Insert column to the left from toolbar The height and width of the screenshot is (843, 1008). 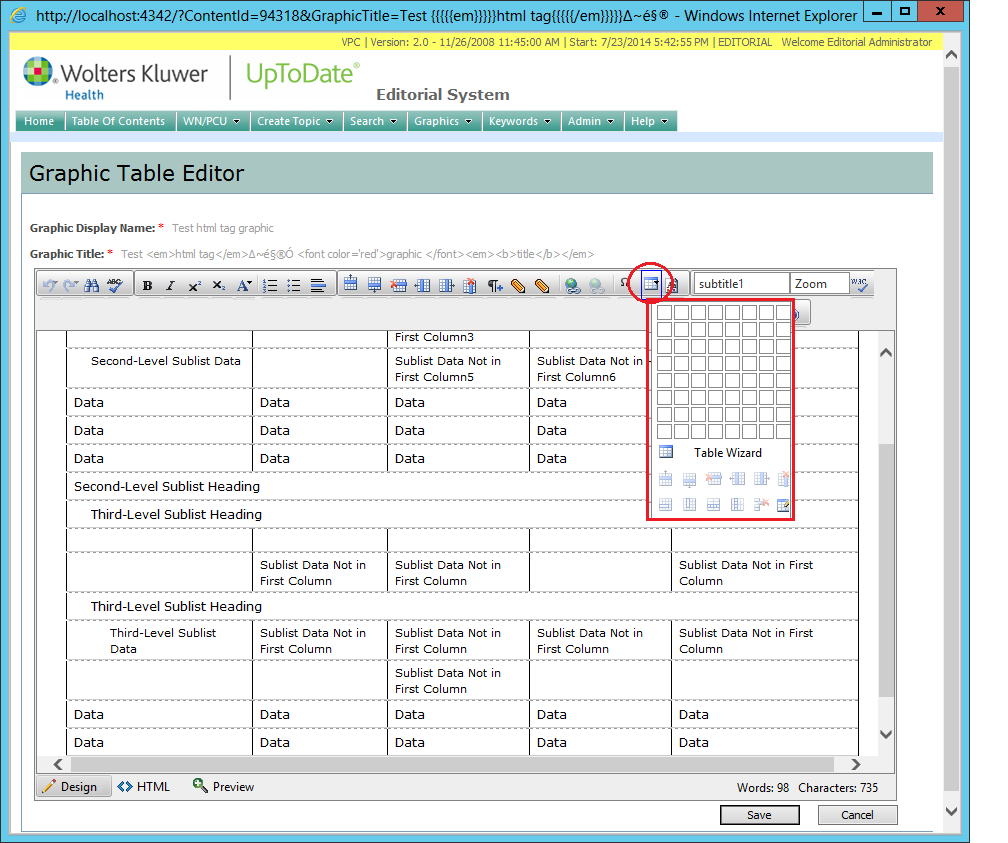coord(422,285)
